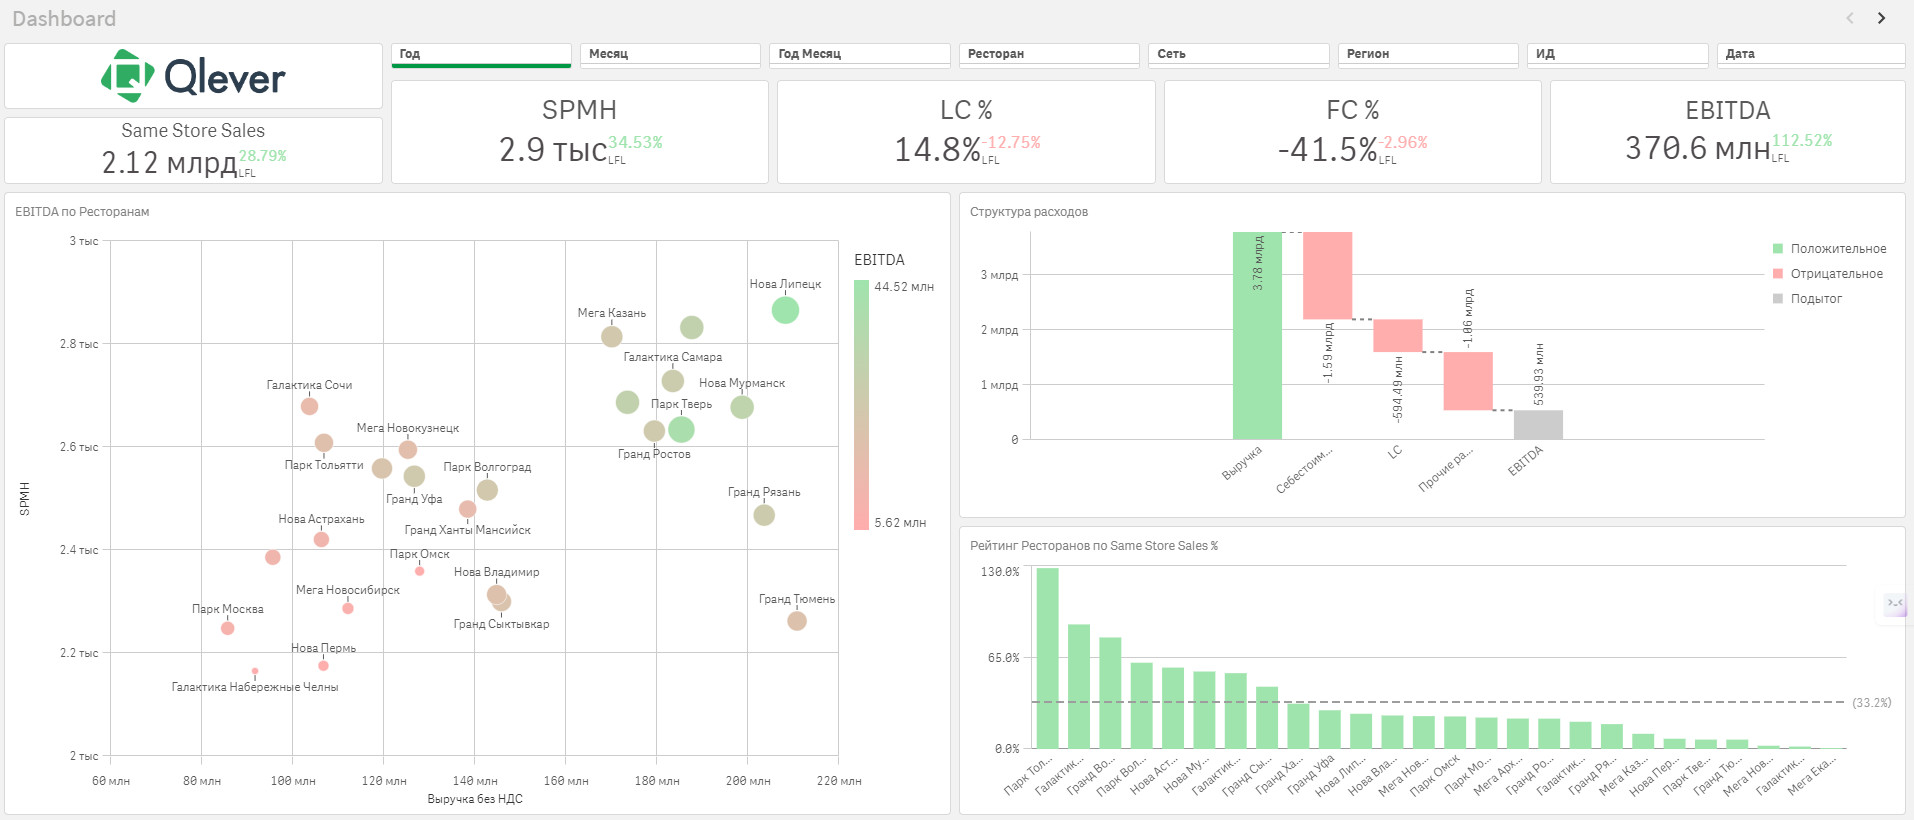Click the EBITDA color gradient legend bar
This screenshot has height=820, width=1914.
pos(861,405)
